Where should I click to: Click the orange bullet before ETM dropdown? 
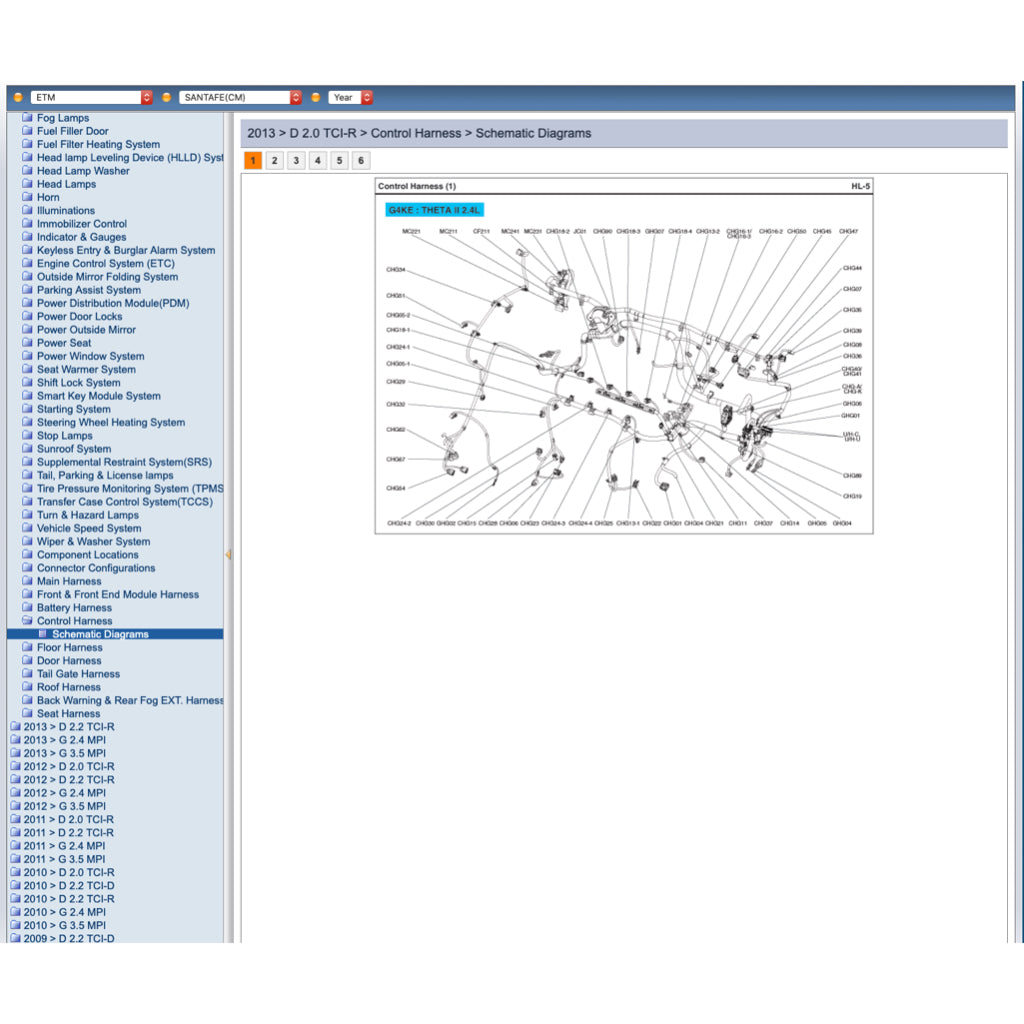[x=18, y=98]
